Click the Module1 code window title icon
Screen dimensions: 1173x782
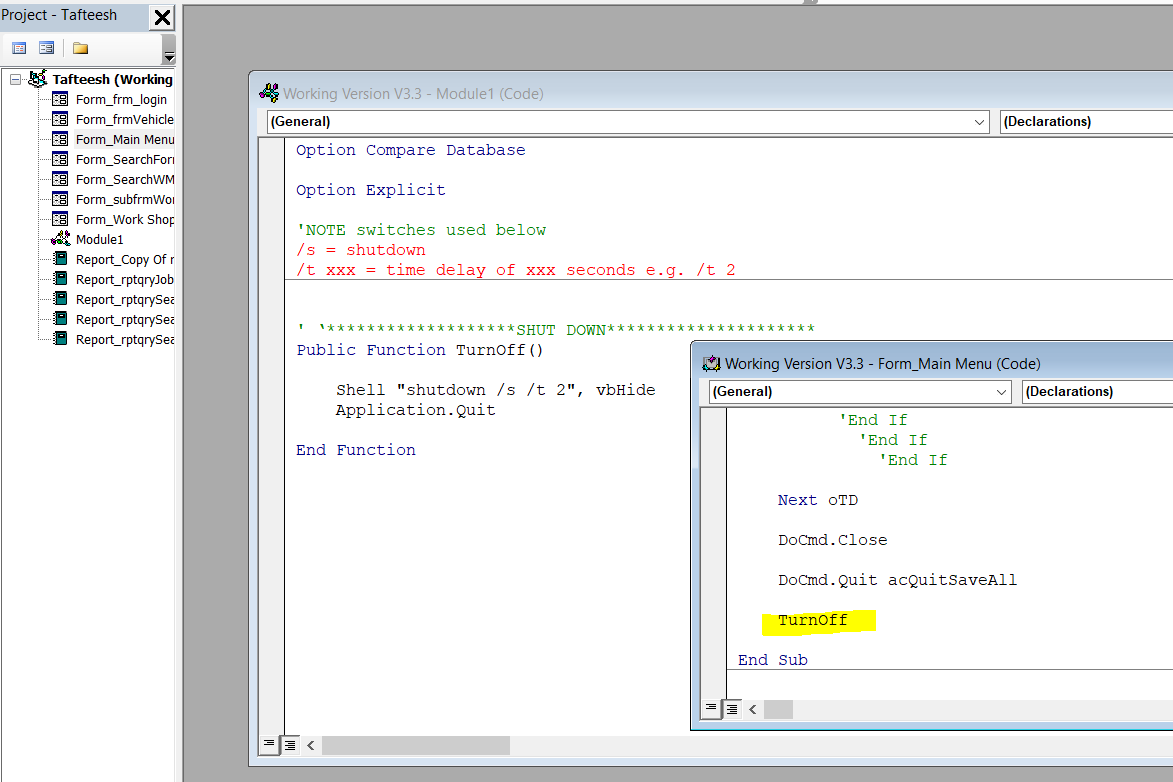[269, 93]
